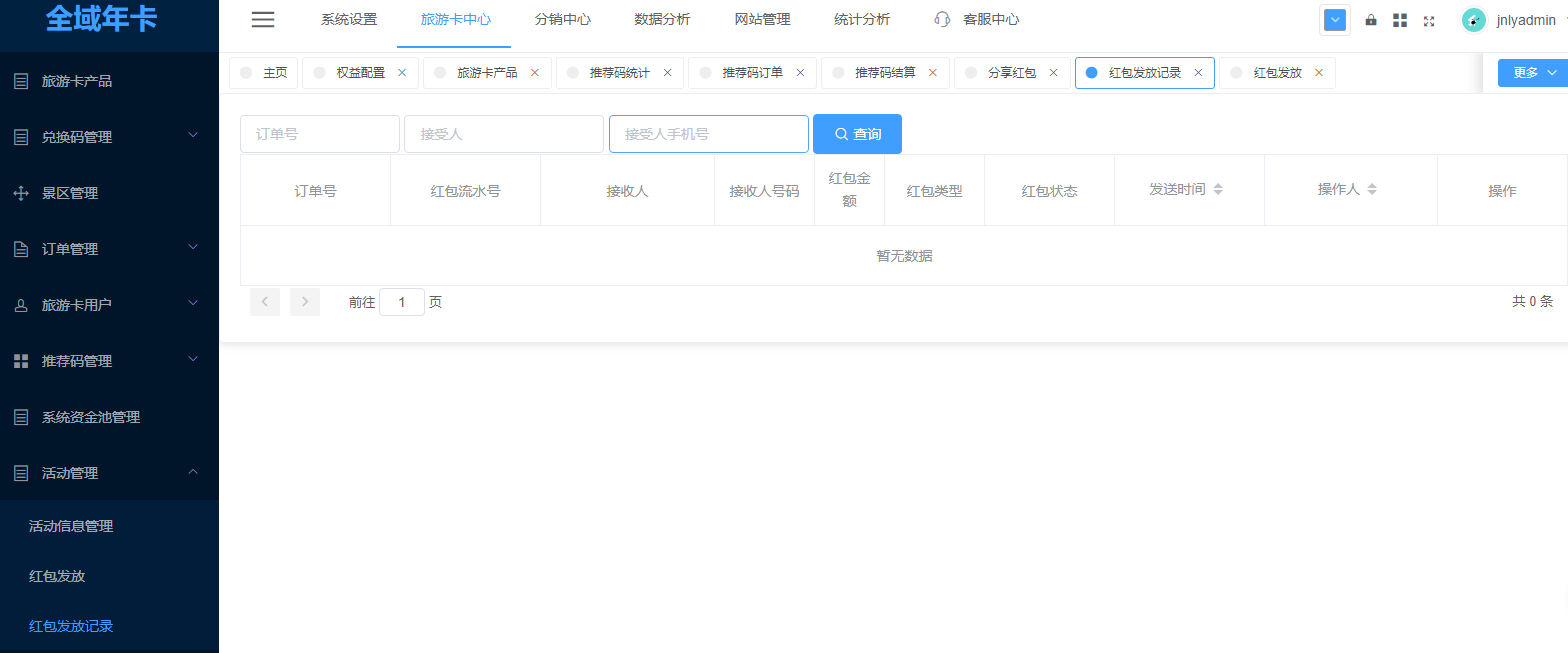Click 旅游卡用户 sidebar person icon
Viewport: 1568px width, 653px height.
coord(21,306)
